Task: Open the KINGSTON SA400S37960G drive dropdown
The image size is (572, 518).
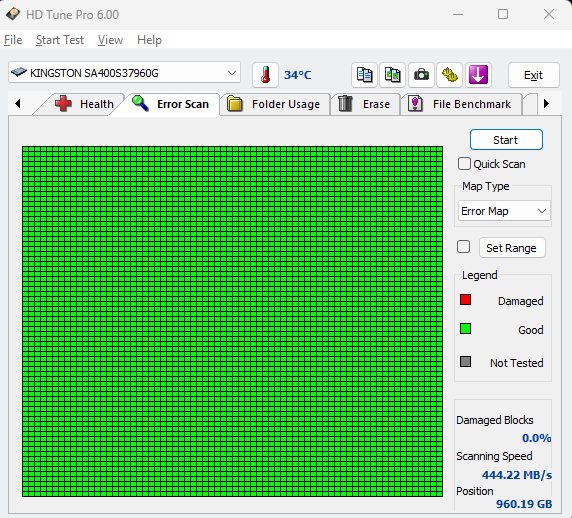Action: (124, 73)
